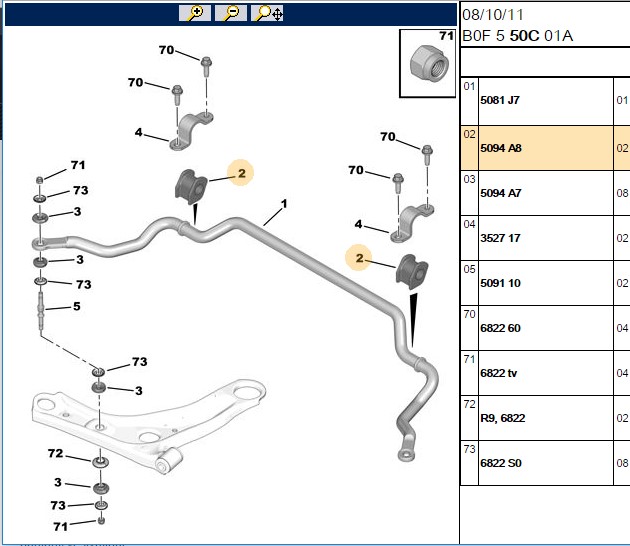
Task: Click highlighted callout 2 near upper bushing
Action: click(241, 173)
